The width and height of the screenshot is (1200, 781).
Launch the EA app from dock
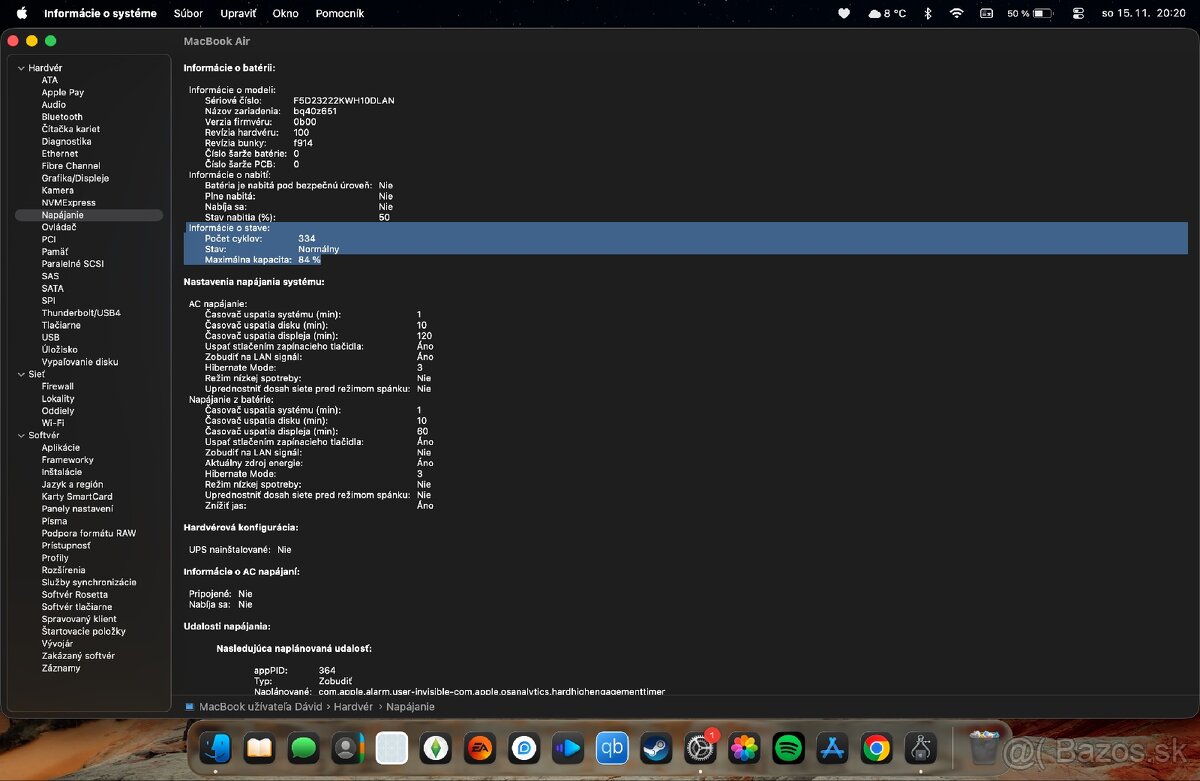tap(480, 748)
